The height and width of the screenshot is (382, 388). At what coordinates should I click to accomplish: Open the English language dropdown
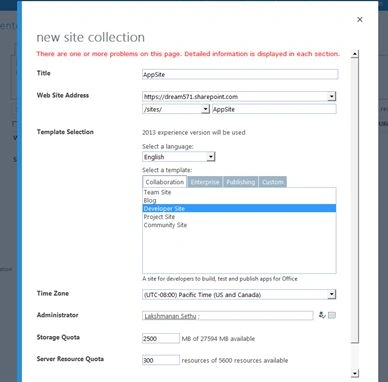tap(179, 157)
